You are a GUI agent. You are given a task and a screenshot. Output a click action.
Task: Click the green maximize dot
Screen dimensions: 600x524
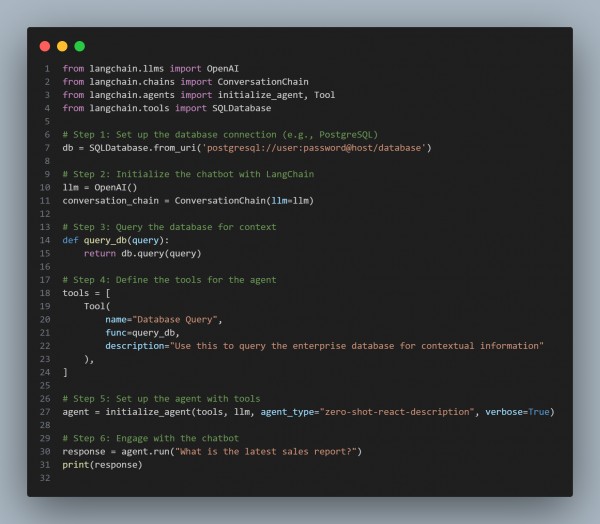[80, 46]
